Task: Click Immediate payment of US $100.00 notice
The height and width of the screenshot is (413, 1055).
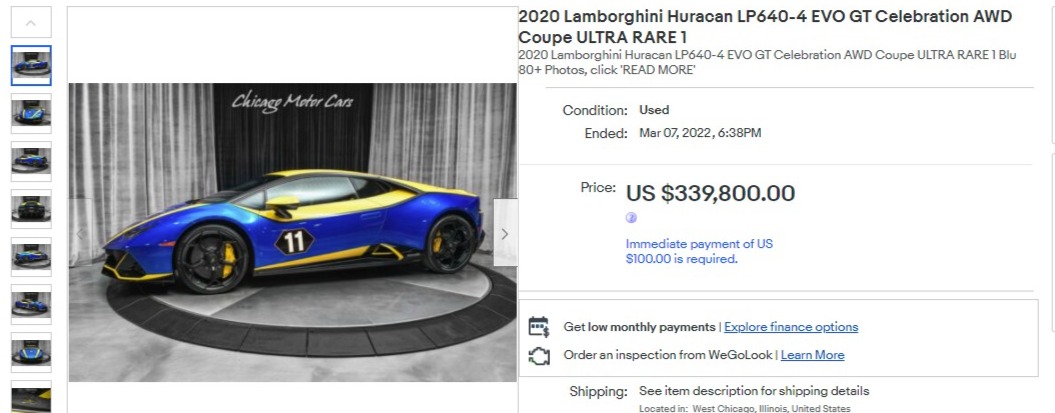Action: (699, 252)
